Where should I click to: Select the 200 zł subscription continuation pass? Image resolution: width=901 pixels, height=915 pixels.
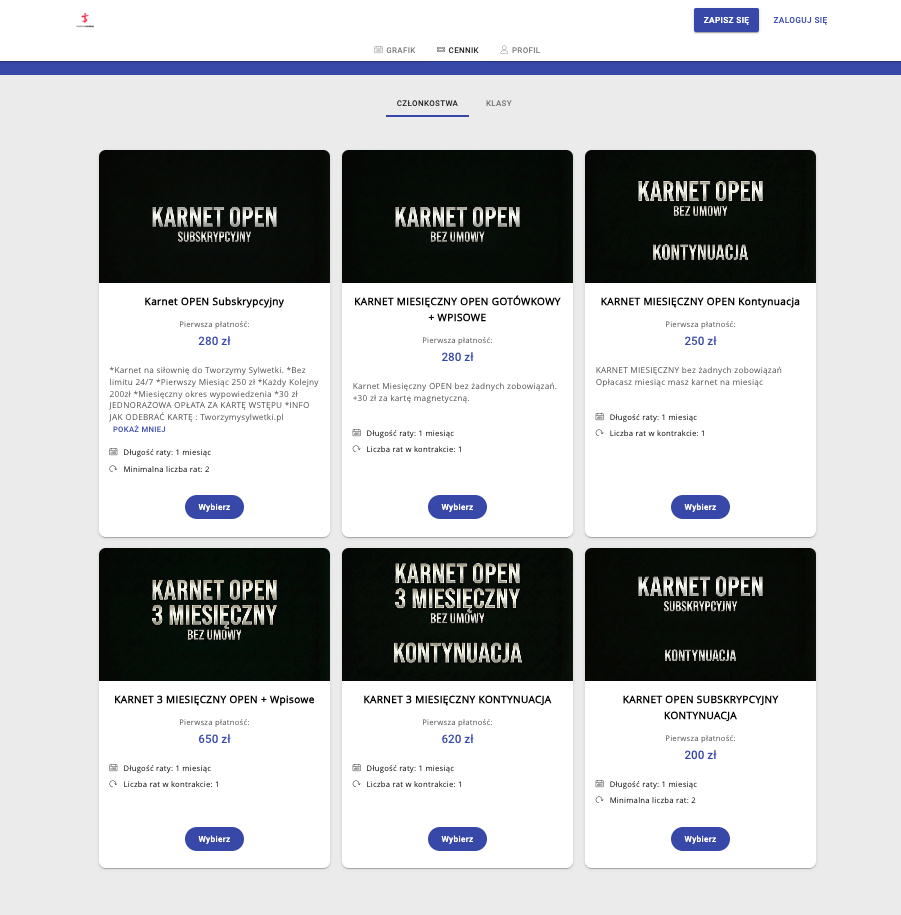[700, 839]
